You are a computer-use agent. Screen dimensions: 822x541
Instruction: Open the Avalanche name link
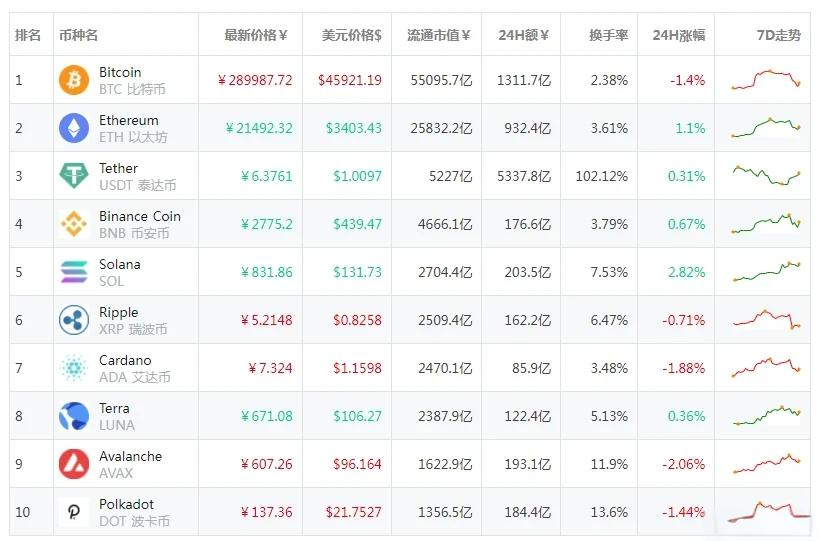131,456
